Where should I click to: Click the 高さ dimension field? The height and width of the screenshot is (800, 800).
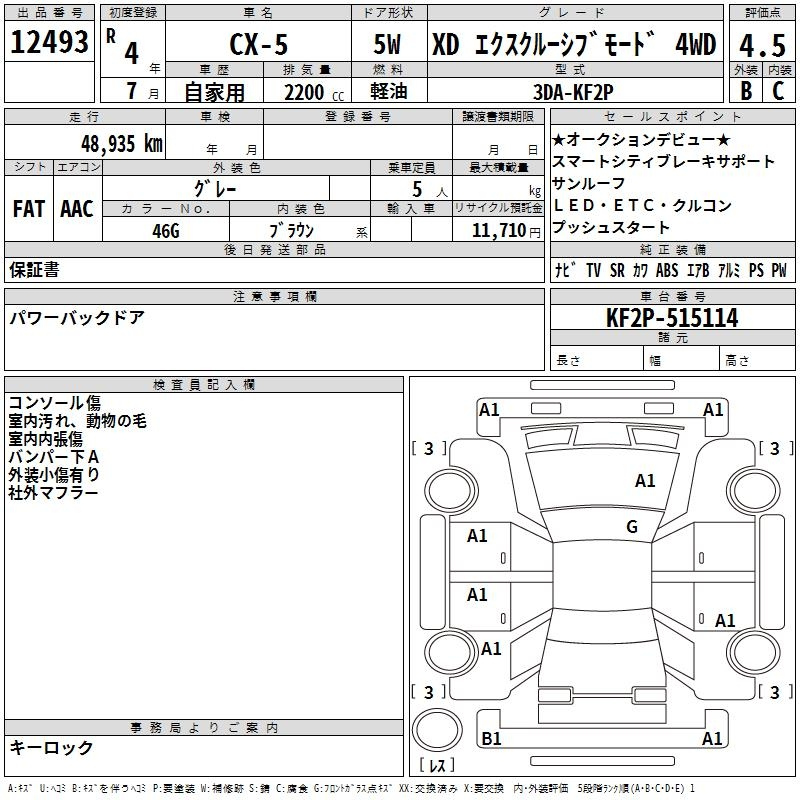(x=757, y=360)
